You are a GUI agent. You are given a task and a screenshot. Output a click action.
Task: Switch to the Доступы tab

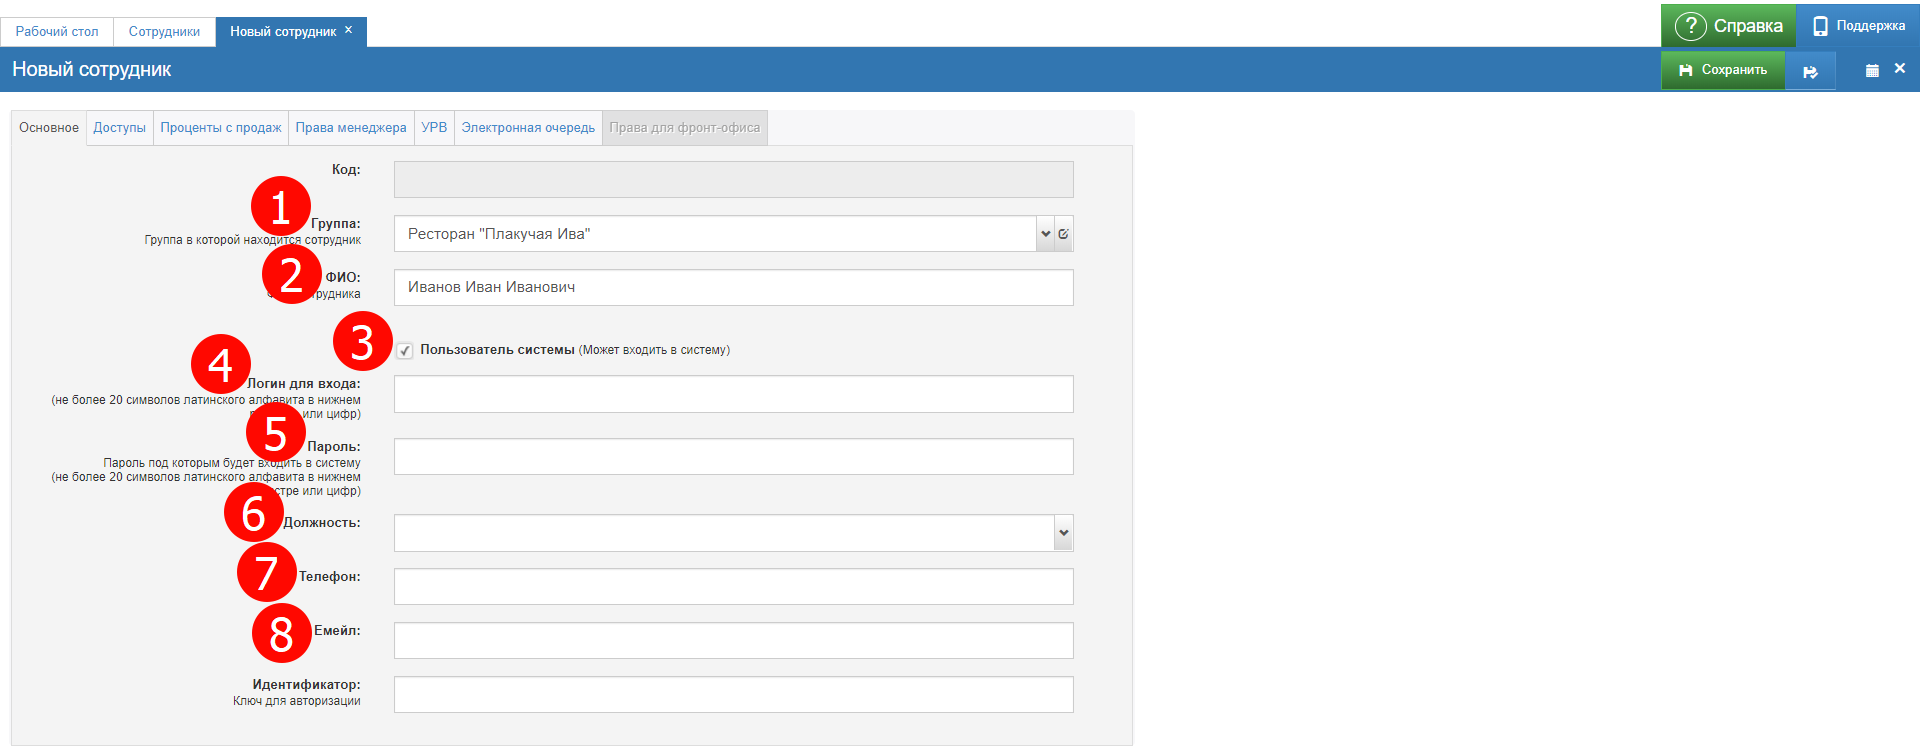119,128
